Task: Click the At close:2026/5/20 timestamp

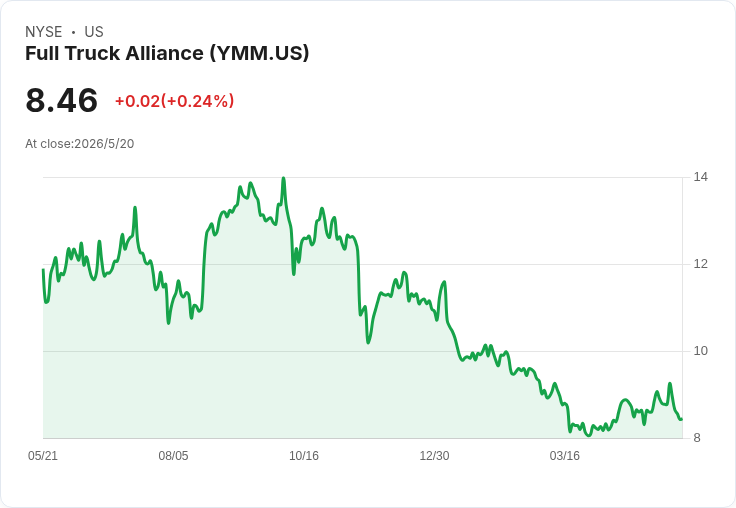Action: tap(80, 144)
